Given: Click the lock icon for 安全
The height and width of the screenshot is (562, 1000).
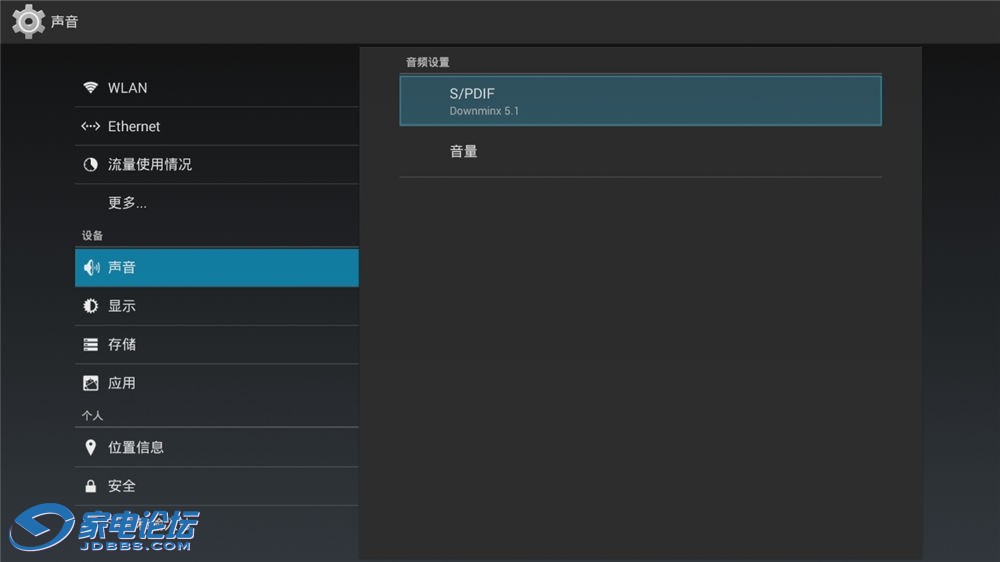Looking at the screenshot, I should coord(91,486).
